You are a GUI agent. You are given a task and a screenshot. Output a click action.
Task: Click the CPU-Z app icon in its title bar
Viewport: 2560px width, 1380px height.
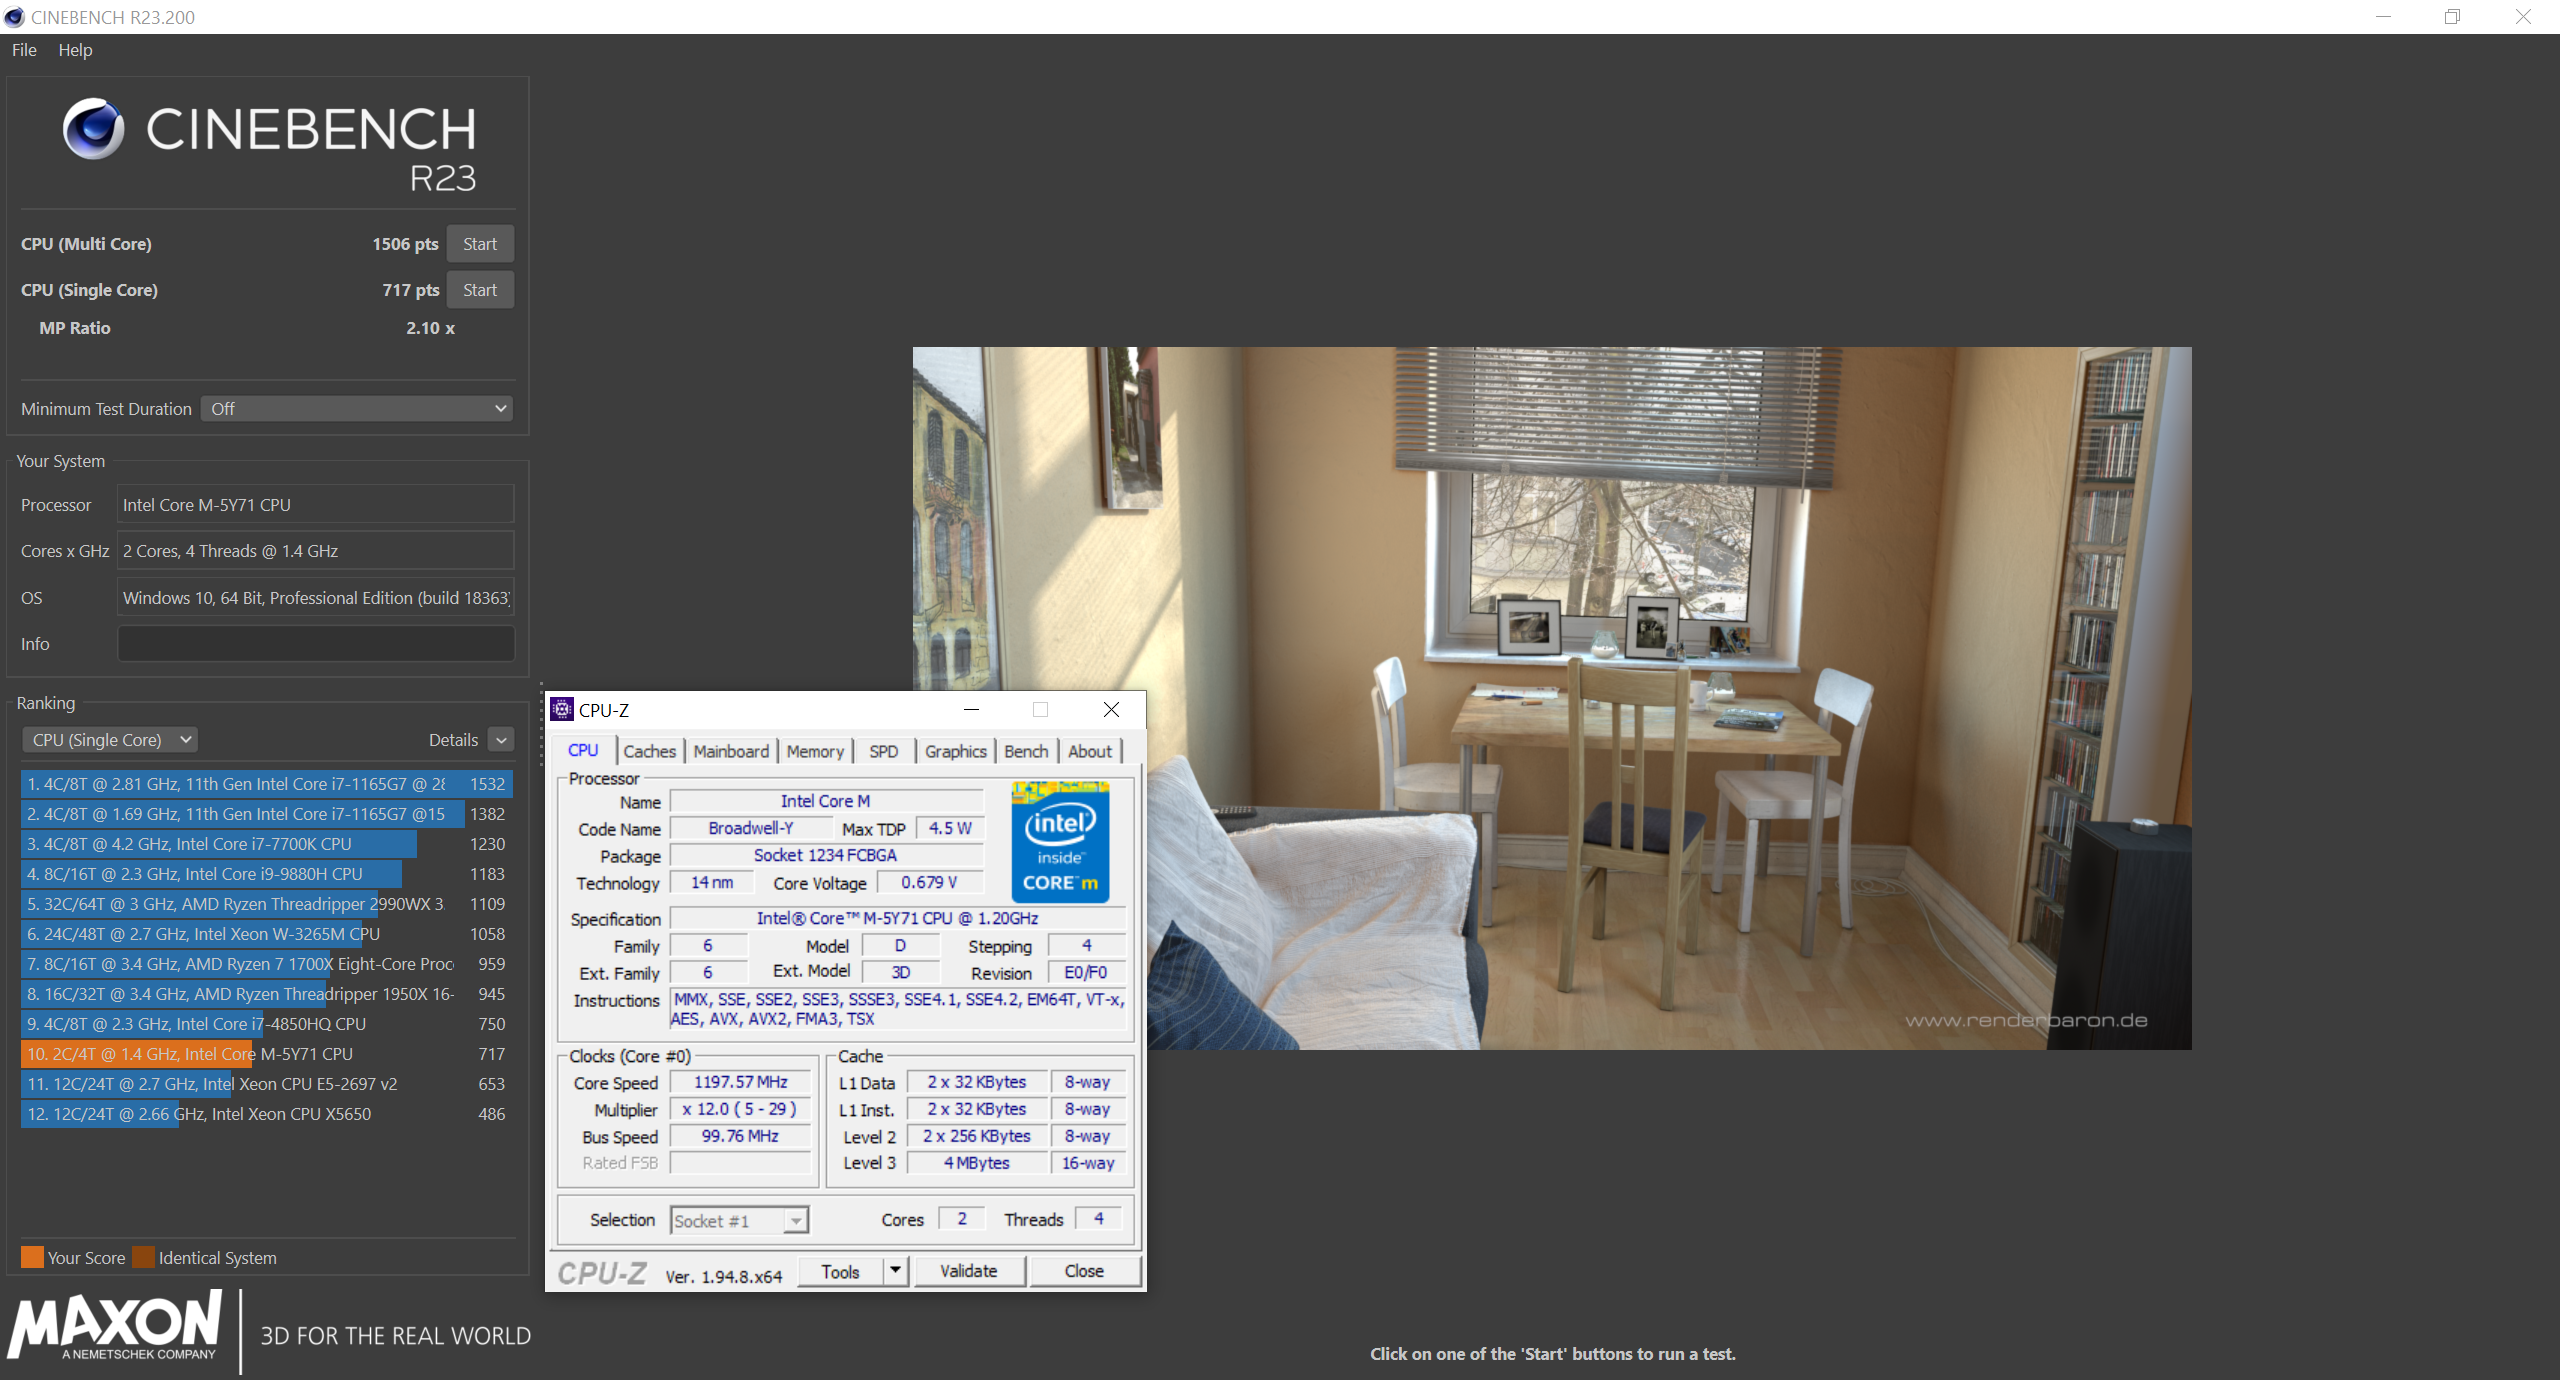coord(562,710)
